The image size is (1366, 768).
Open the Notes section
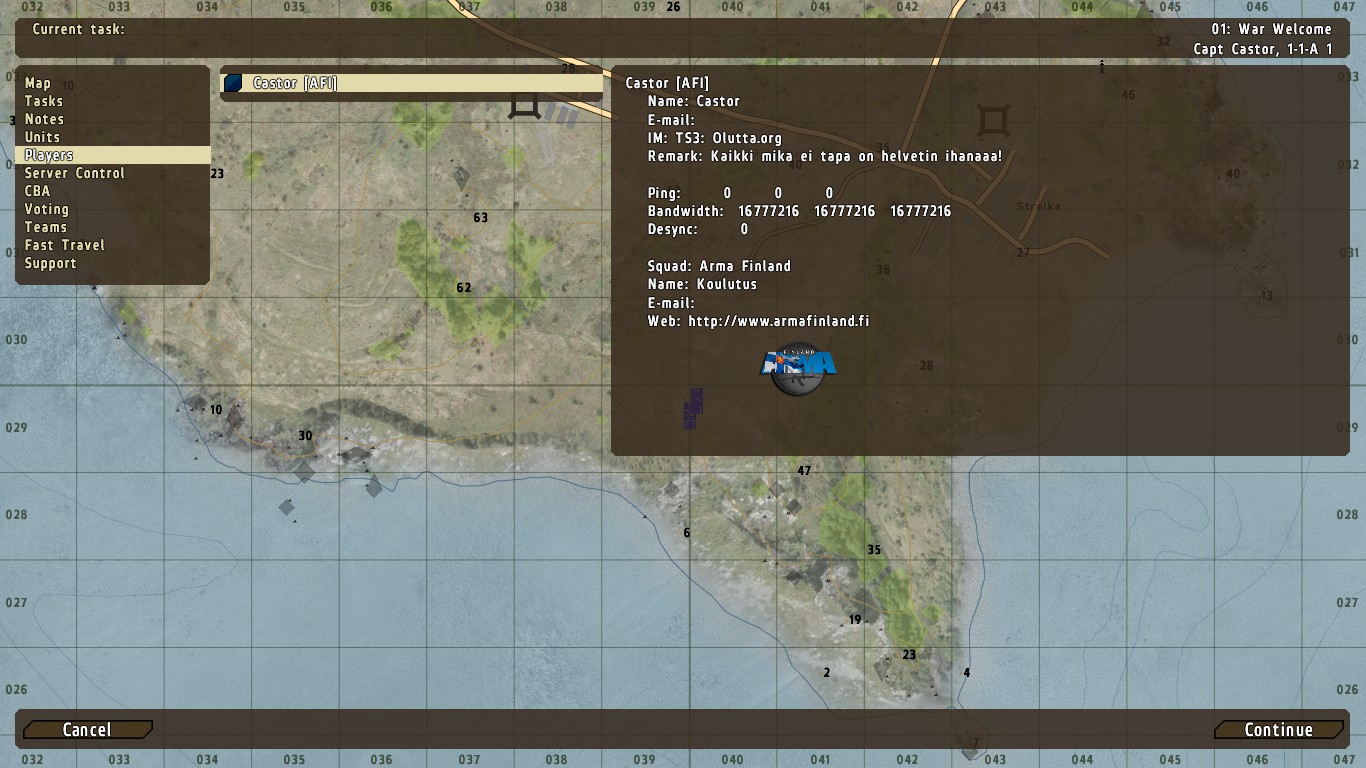[44, 119]
